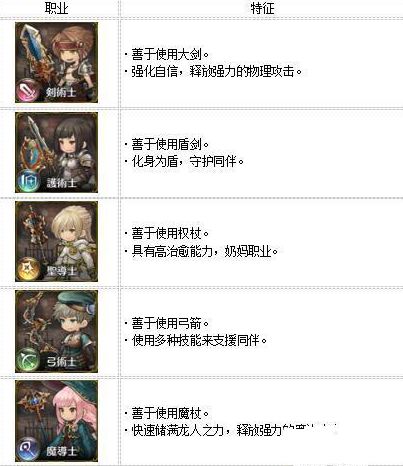Click the 魔導士 character portrait
Viewport: 403px width, 466px height.
(x=57, y=421)
